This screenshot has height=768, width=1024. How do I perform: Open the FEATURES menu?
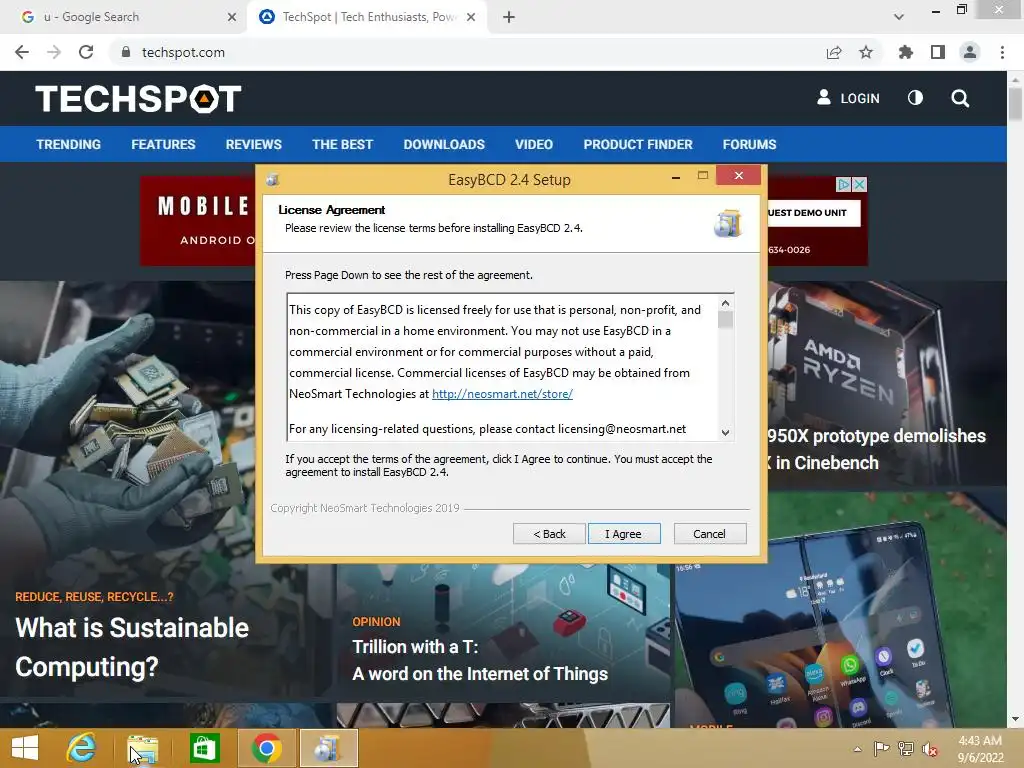pyautogui.click(x=163, y=144)
